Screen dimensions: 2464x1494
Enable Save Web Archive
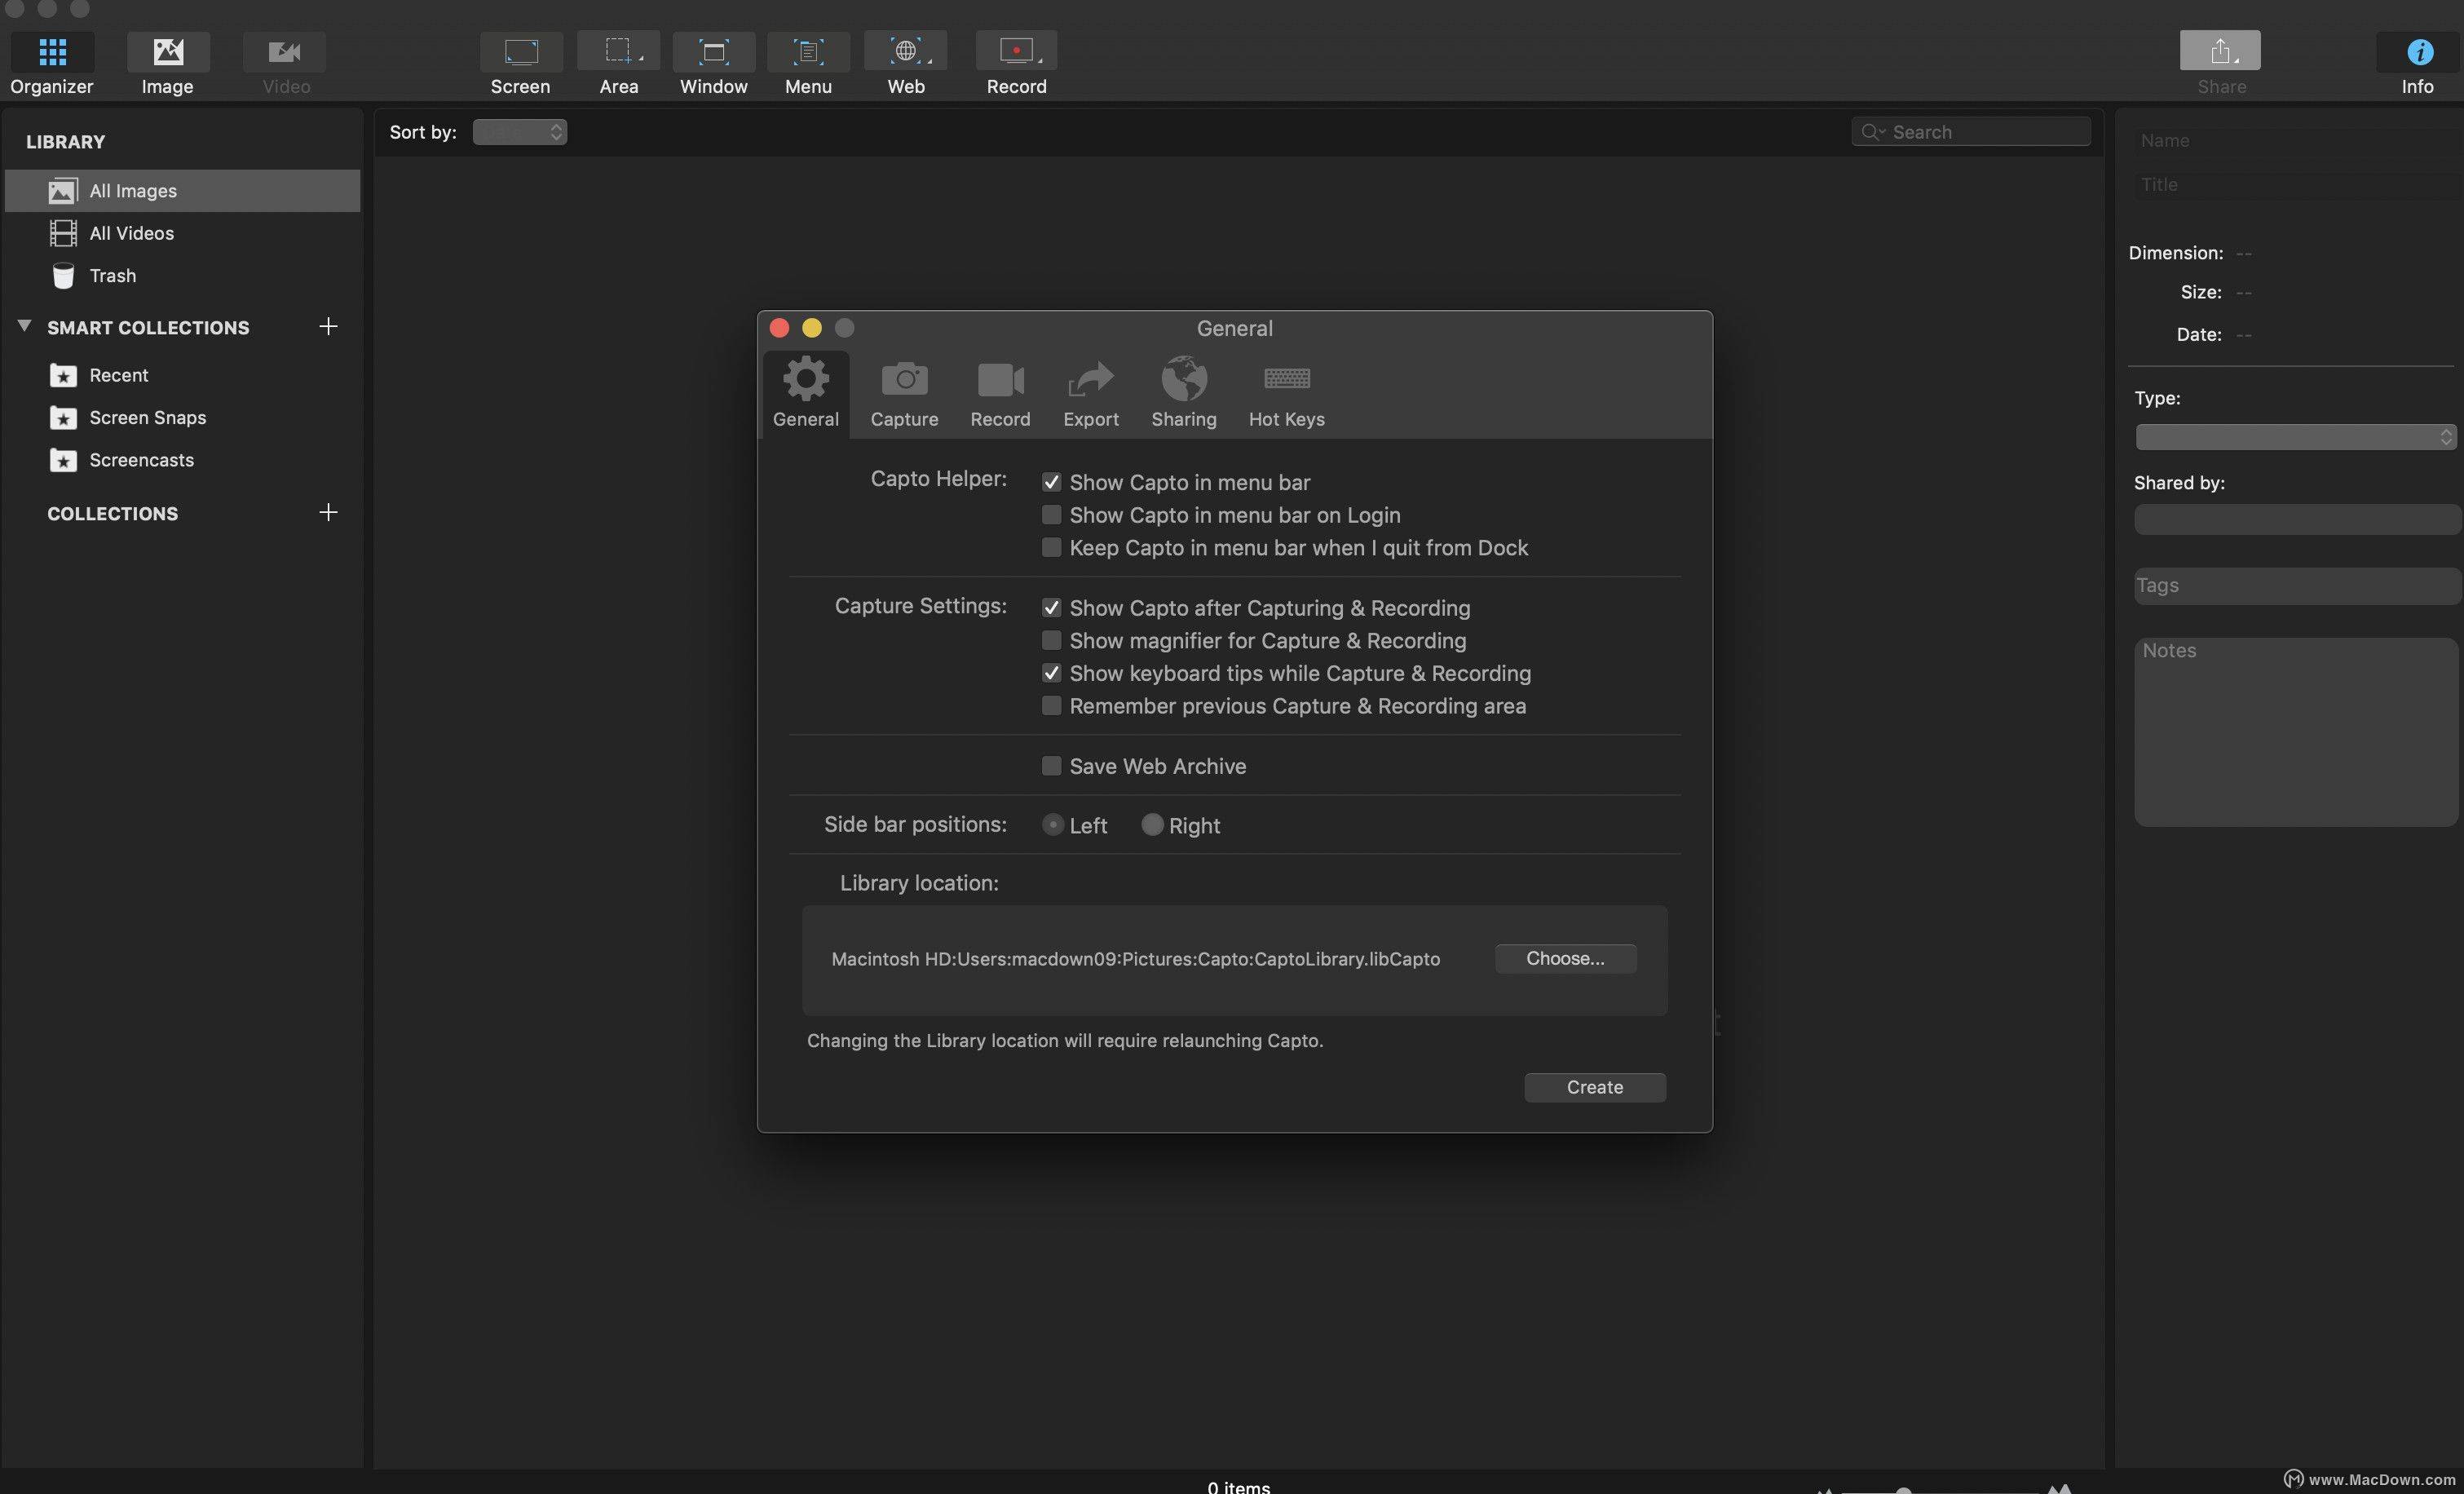[1051, 766]
